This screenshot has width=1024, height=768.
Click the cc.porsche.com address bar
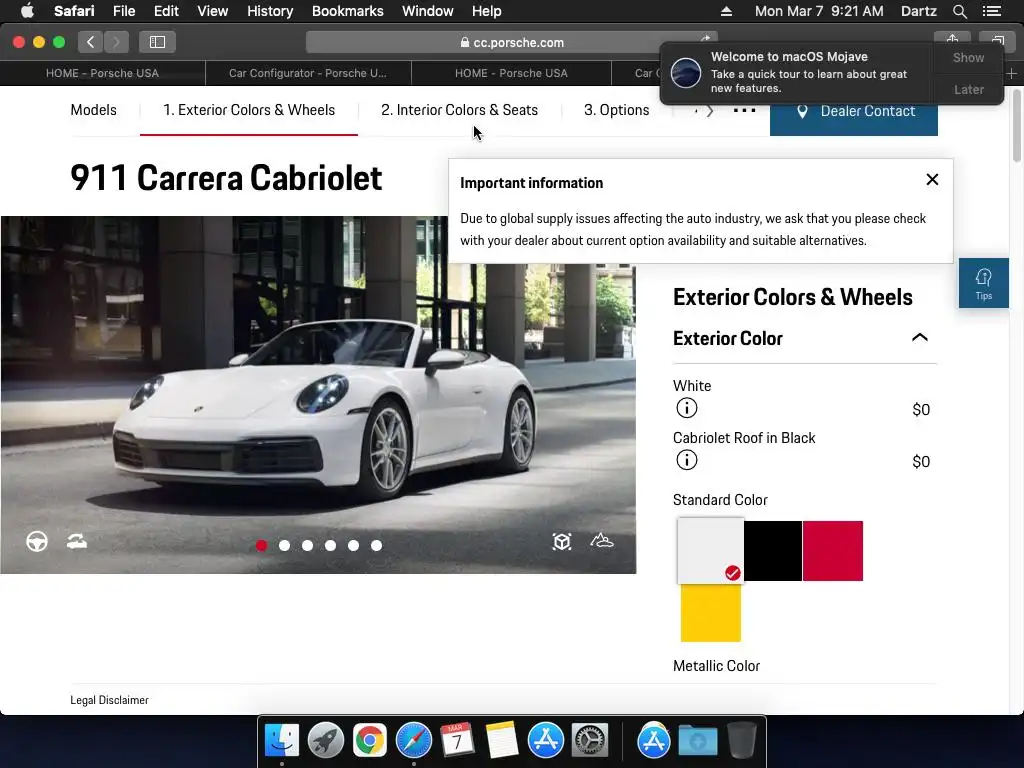tap(511, 42)
